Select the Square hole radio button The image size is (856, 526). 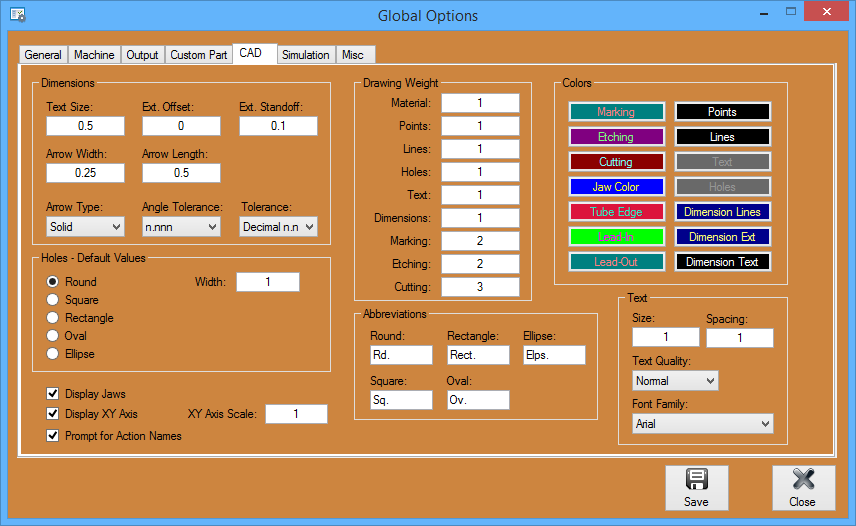pos(52,300)
